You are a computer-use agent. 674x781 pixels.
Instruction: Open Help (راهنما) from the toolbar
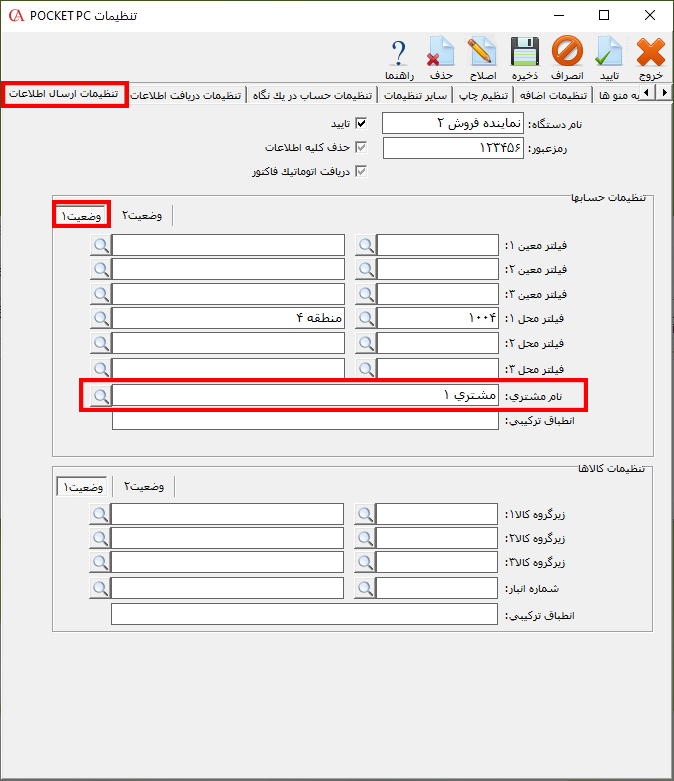point(399,58)
